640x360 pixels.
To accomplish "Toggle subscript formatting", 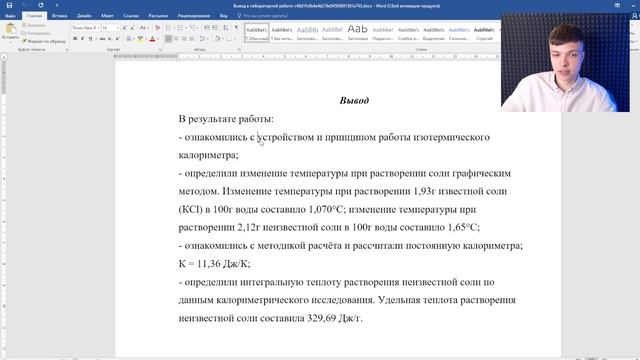I will tap(110, 38).
